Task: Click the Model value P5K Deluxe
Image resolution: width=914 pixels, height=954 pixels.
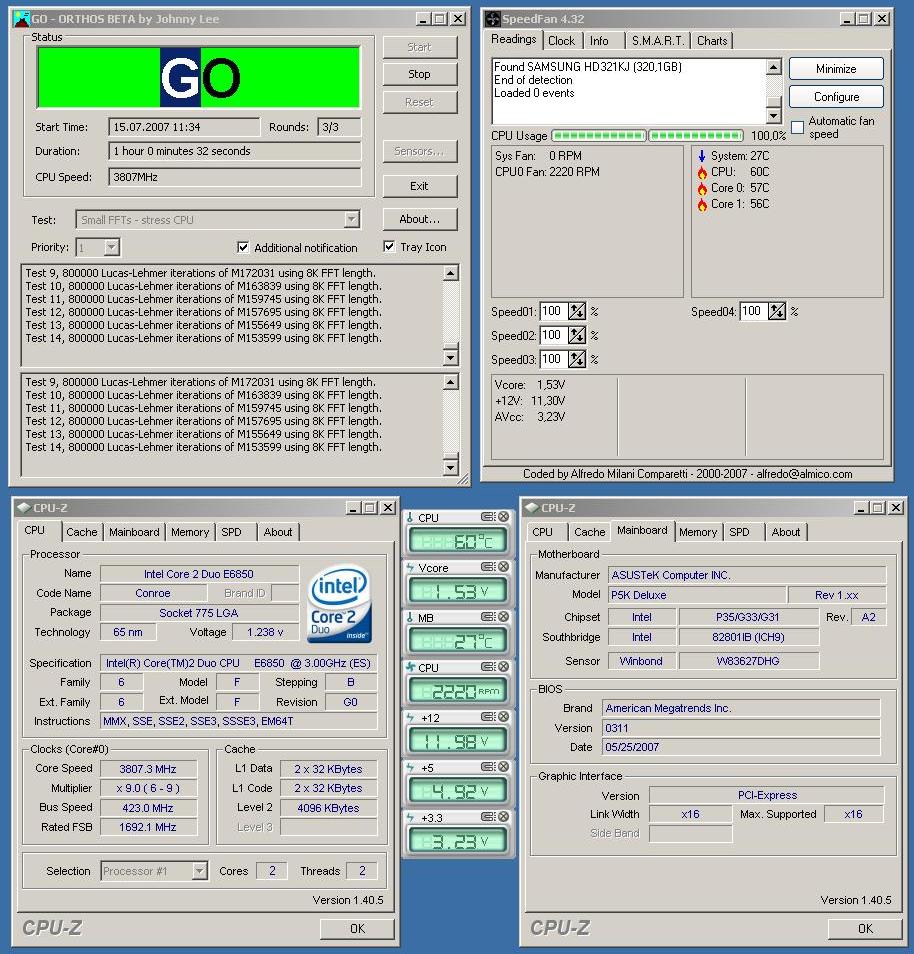Action: (x=696, y=595)
